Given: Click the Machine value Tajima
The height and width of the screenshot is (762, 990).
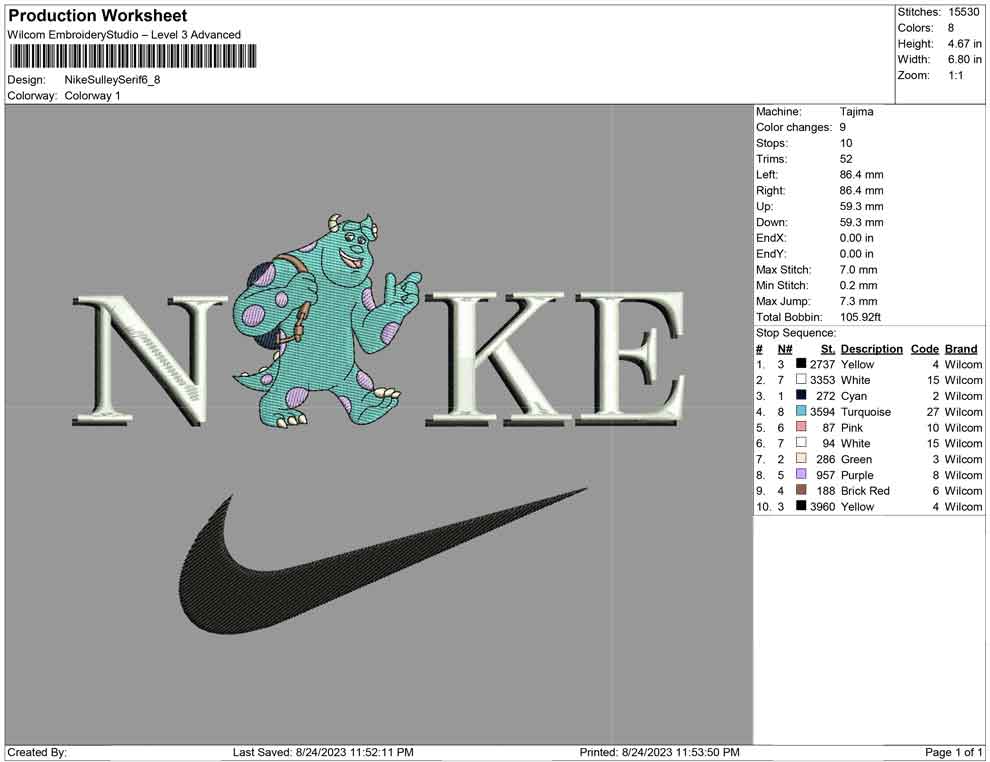Looking at the screenshot, I should pyautogui.click(x=856, y=112).
